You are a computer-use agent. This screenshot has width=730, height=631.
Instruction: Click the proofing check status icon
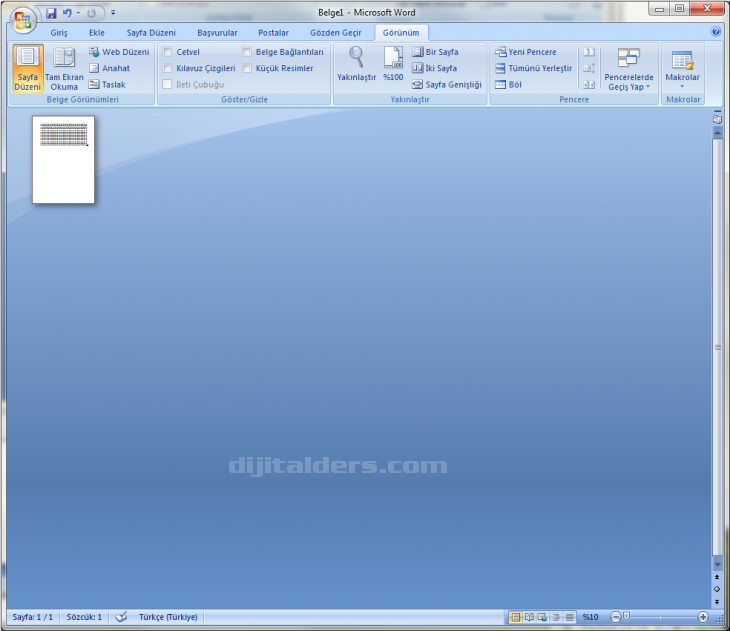click(x=121, y=617)
